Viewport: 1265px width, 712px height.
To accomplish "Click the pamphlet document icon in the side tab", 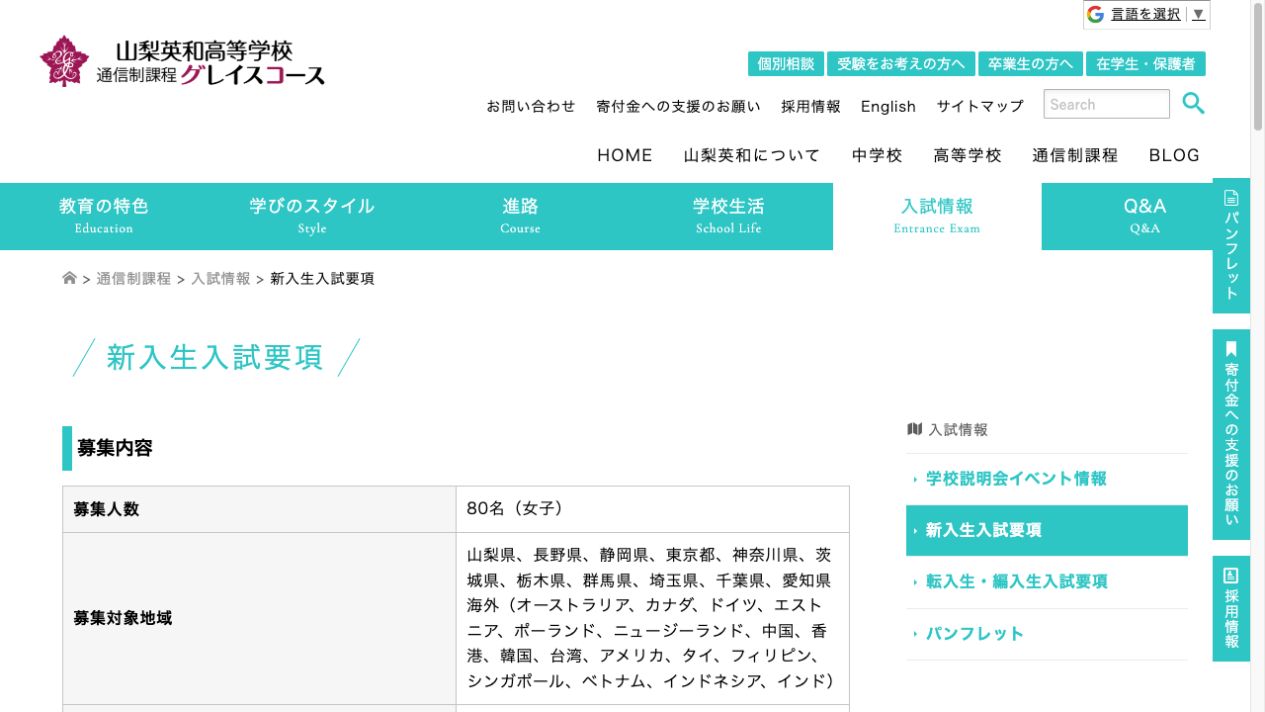I will tap(1231, 198).
